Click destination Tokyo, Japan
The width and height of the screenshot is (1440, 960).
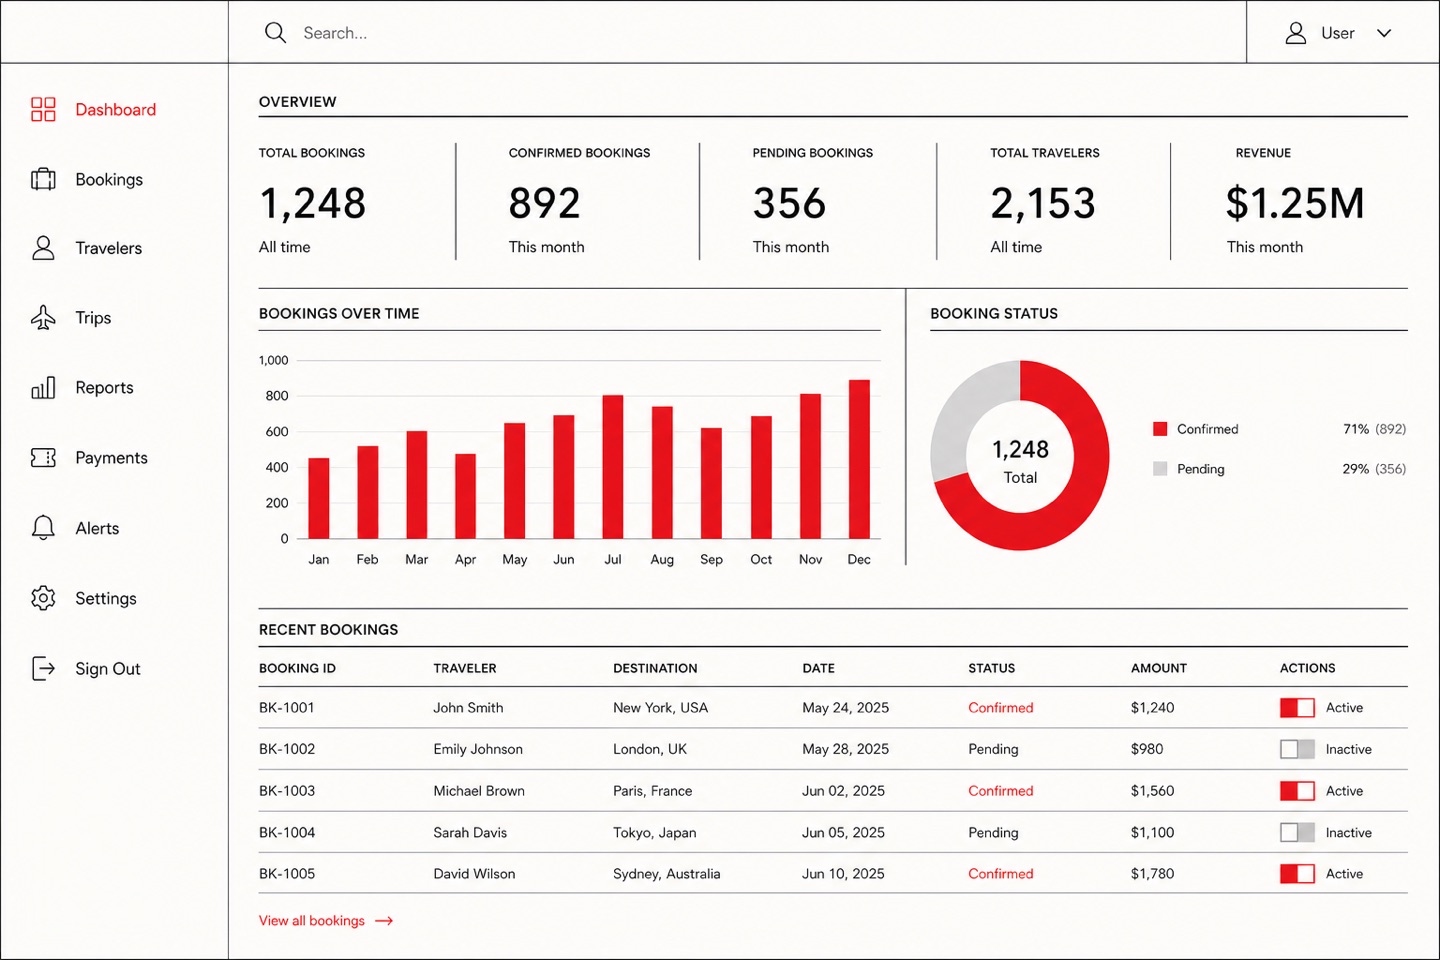655,832
